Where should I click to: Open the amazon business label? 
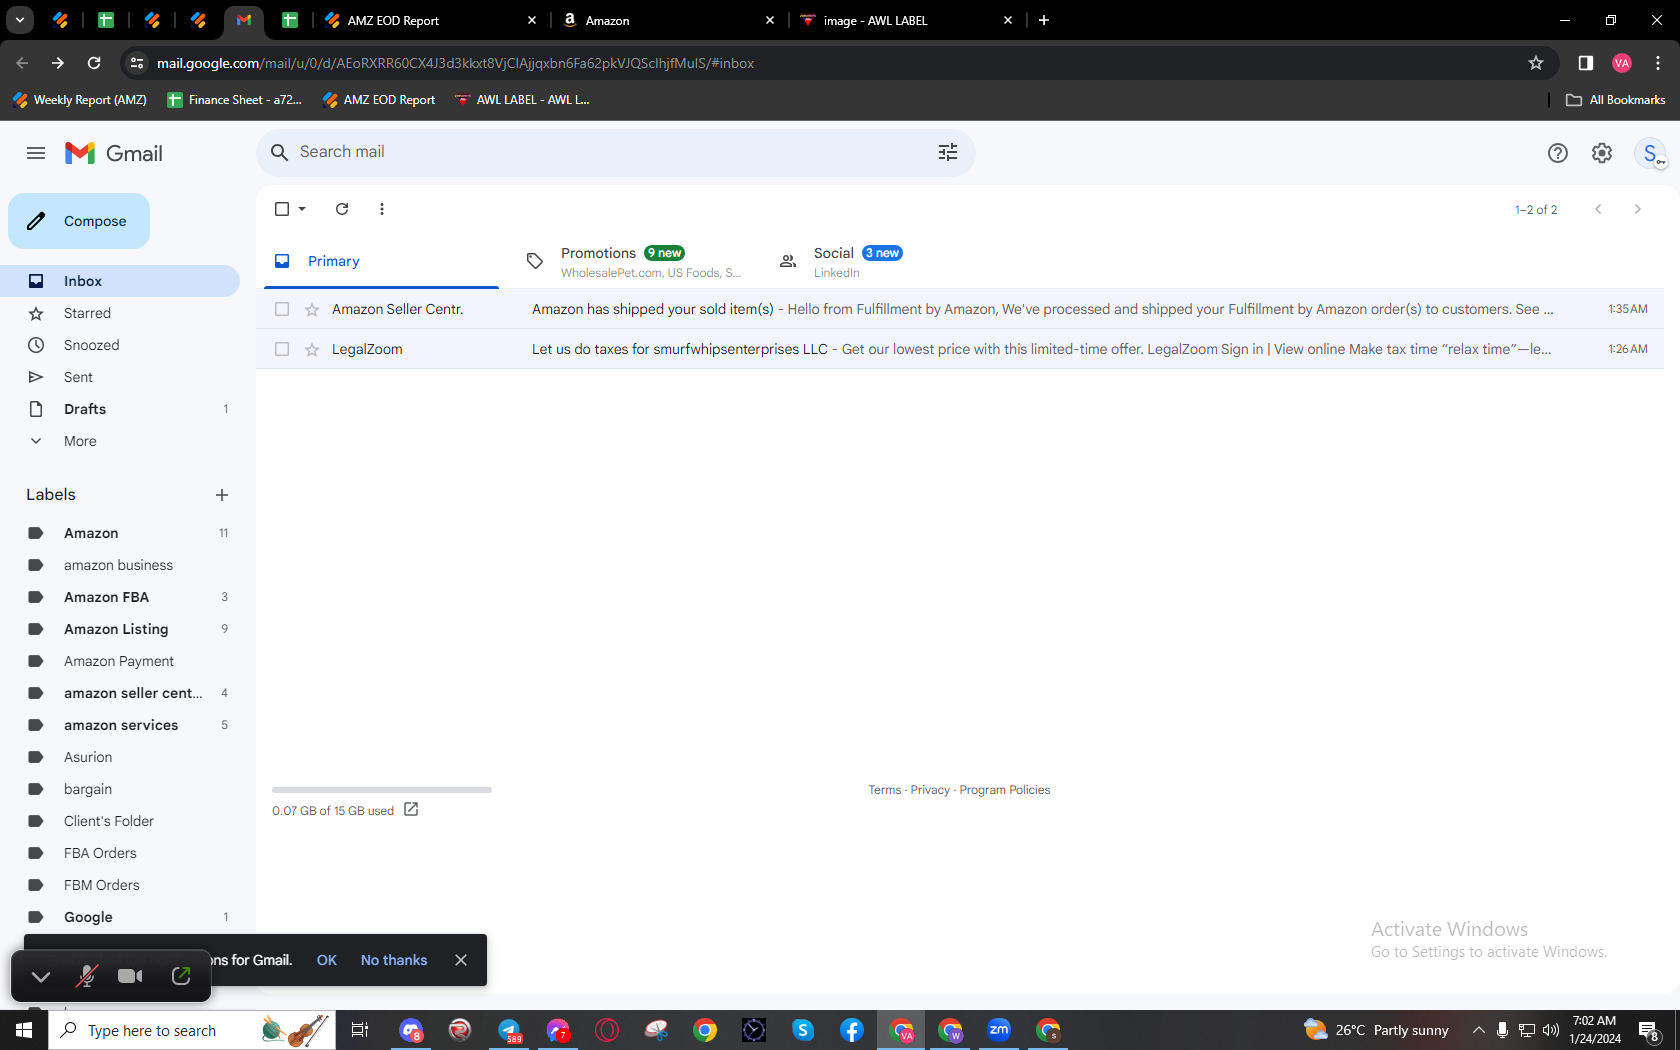pos(120,565)
